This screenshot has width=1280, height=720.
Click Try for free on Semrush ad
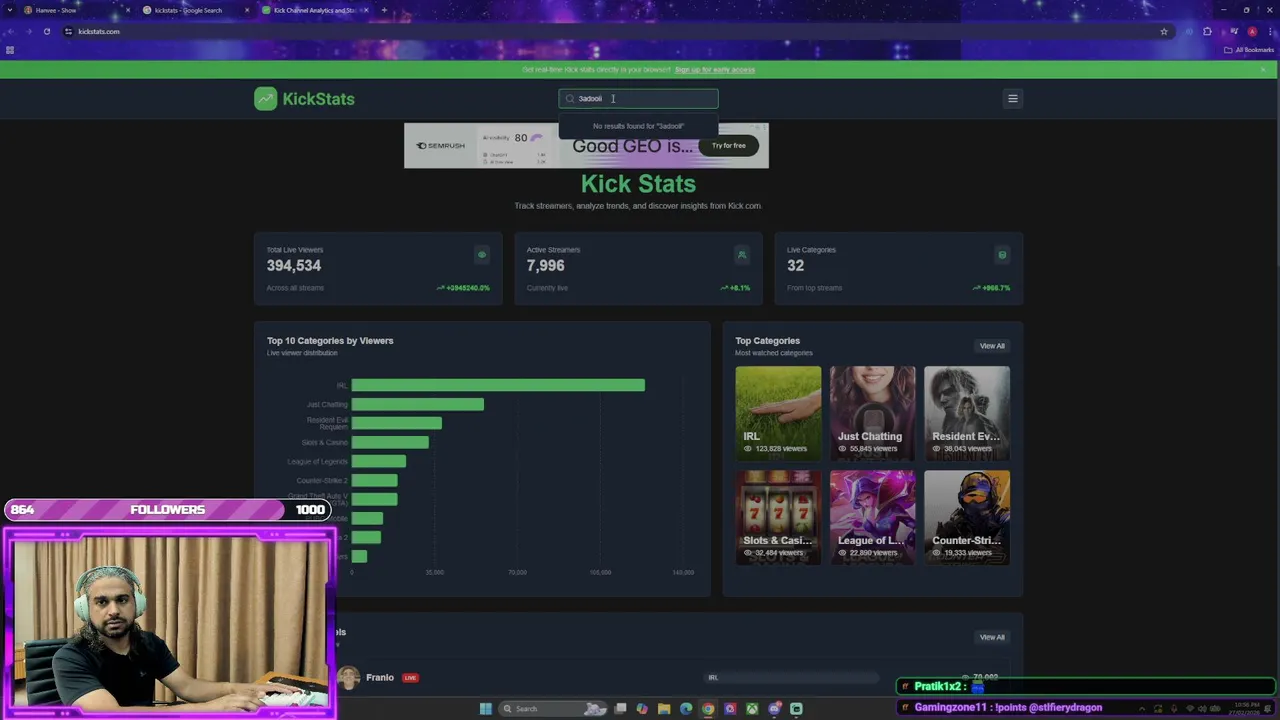point(728,145)
